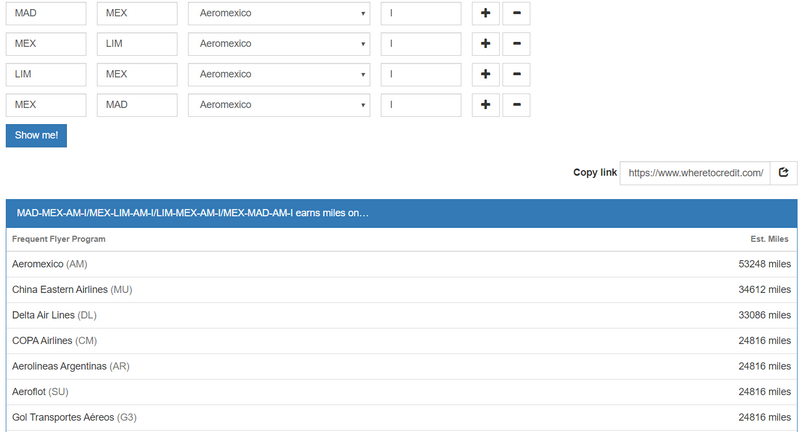The height and width of the screenshot is (432, 800).
Task: Edit destination field MEX in the first row
Action: point(137,13)
